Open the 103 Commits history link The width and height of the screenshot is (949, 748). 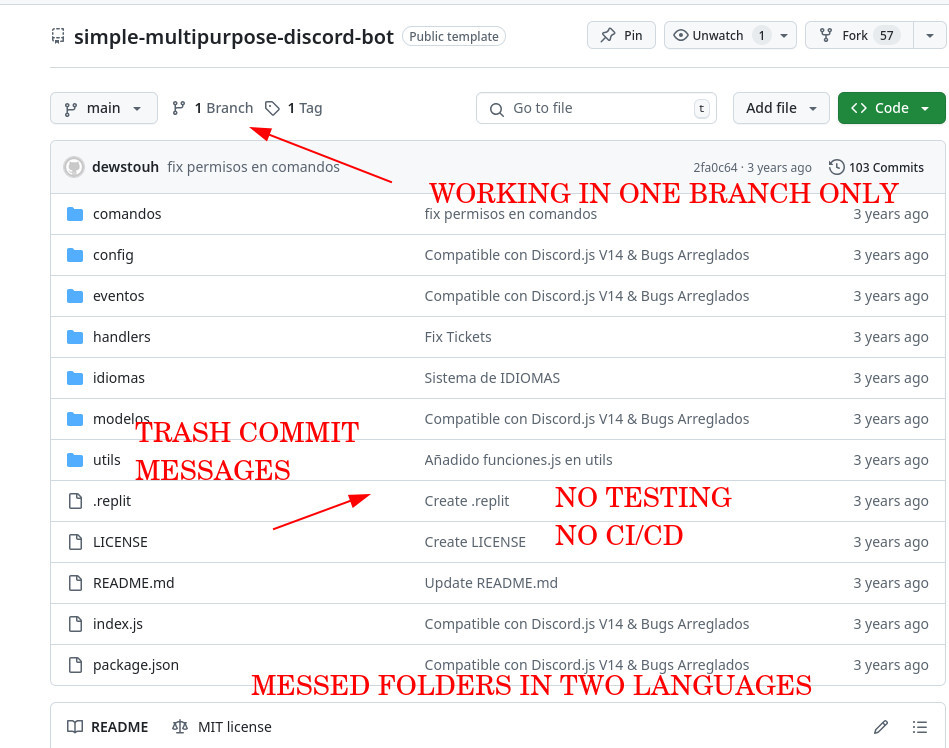pyautogui.click(x=876, y=168)
